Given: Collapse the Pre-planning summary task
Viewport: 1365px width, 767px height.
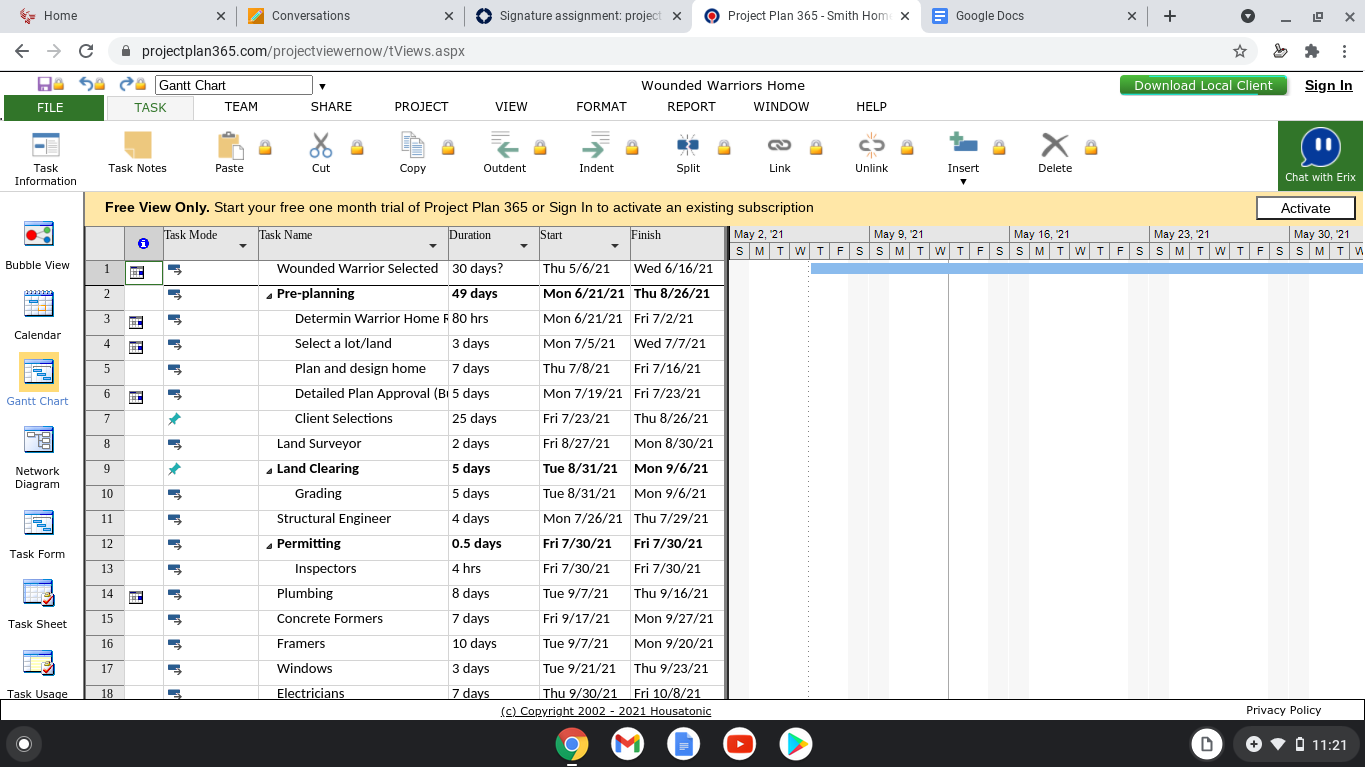Looking at the screenshot, I should click(x=269, y=295).
